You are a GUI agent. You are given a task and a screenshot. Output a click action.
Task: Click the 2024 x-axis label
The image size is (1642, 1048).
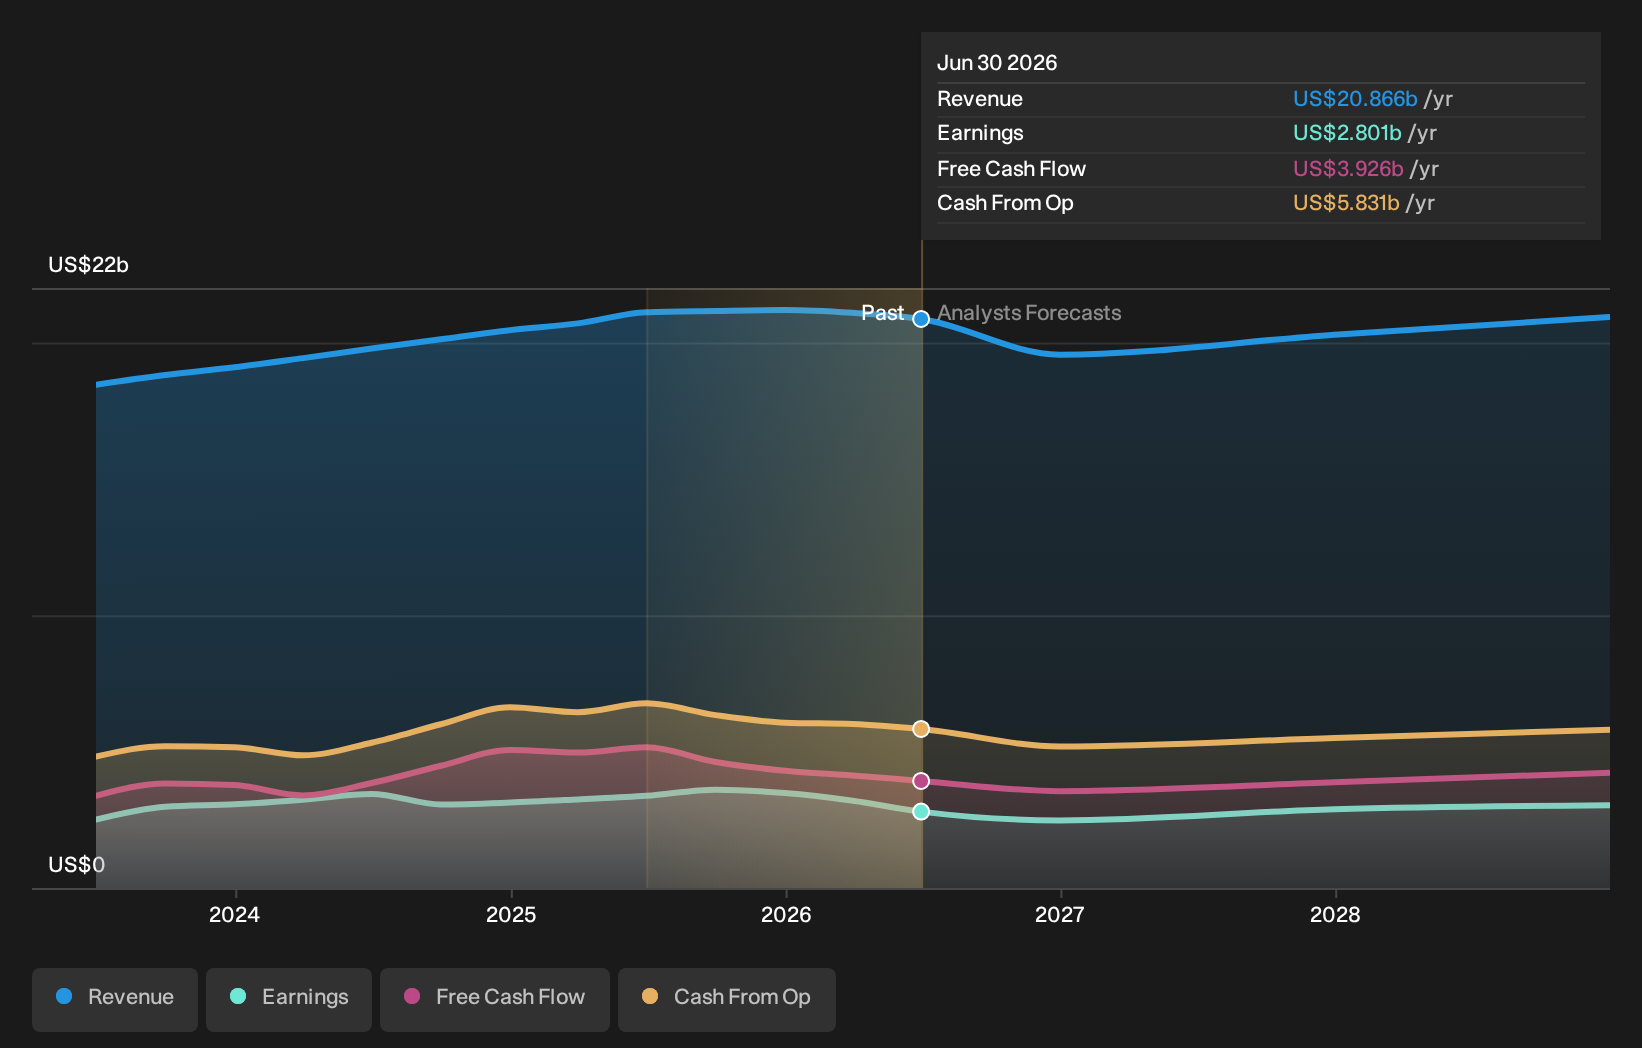pyautogui.click(x=234, y=914)
